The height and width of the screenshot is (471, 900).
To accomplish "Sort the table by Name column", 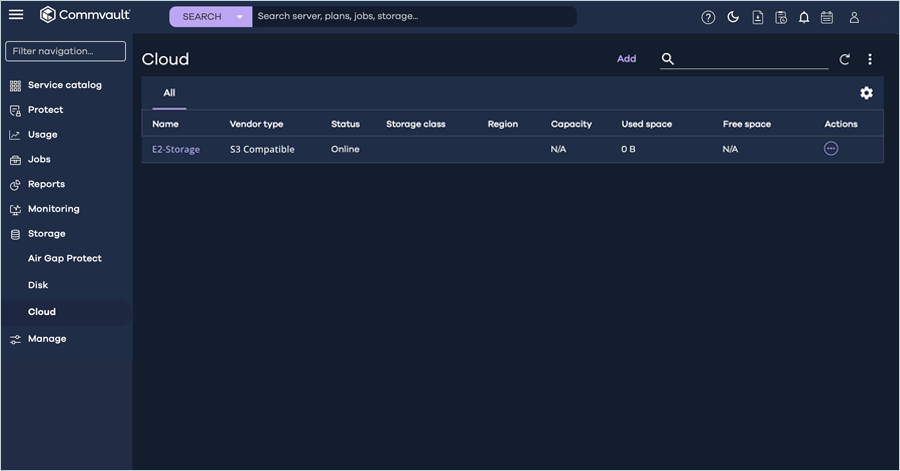I will point(165,124).
